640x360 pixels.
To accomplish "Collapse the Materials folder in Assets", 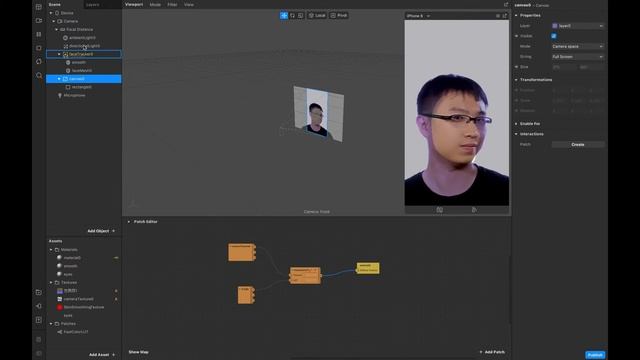I will [51, 249].
